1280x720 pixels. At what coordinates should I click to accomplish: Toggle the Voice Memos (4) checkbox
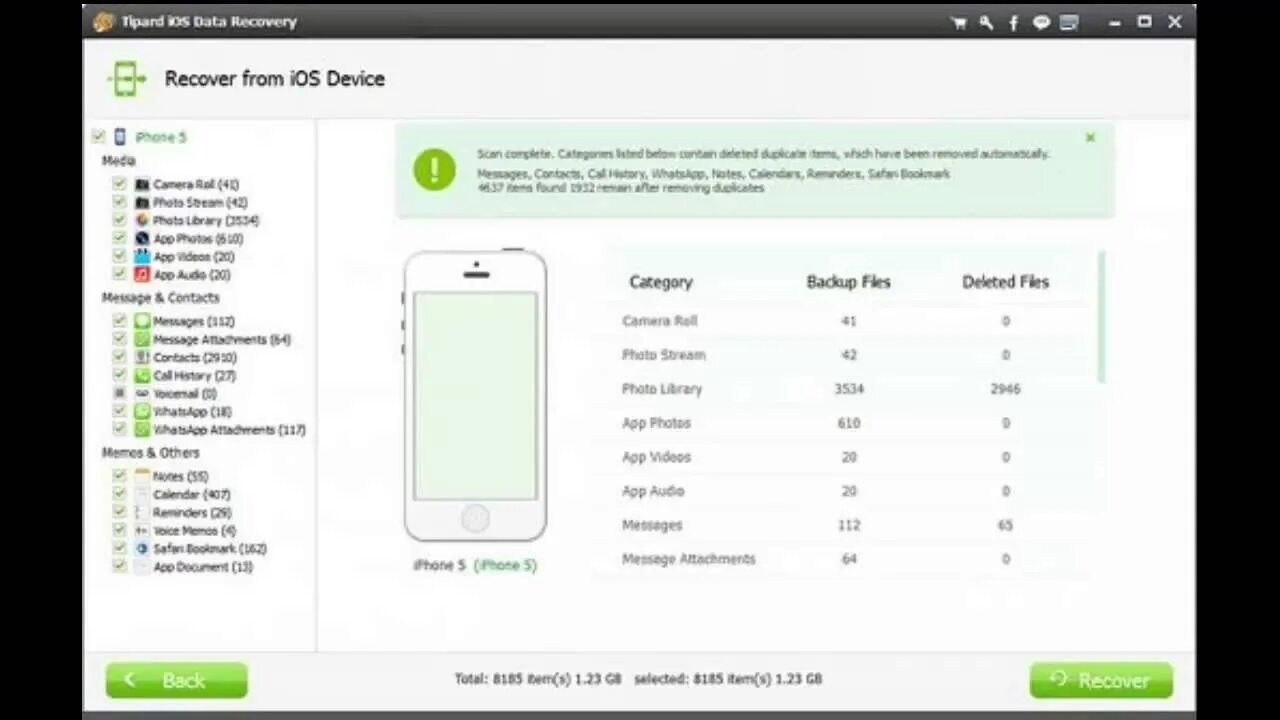click(120, 531)
